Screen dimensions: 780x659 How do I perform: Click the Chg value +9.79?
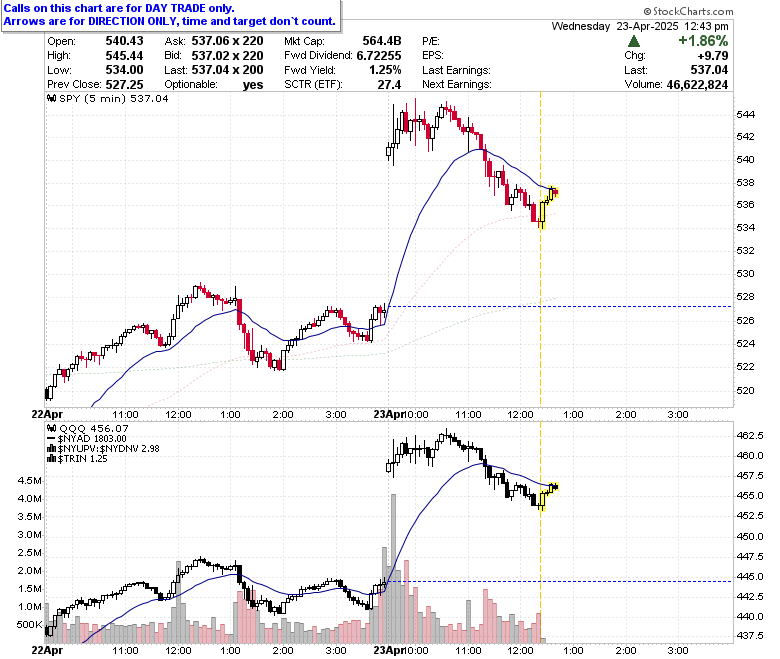pos(713,56)
